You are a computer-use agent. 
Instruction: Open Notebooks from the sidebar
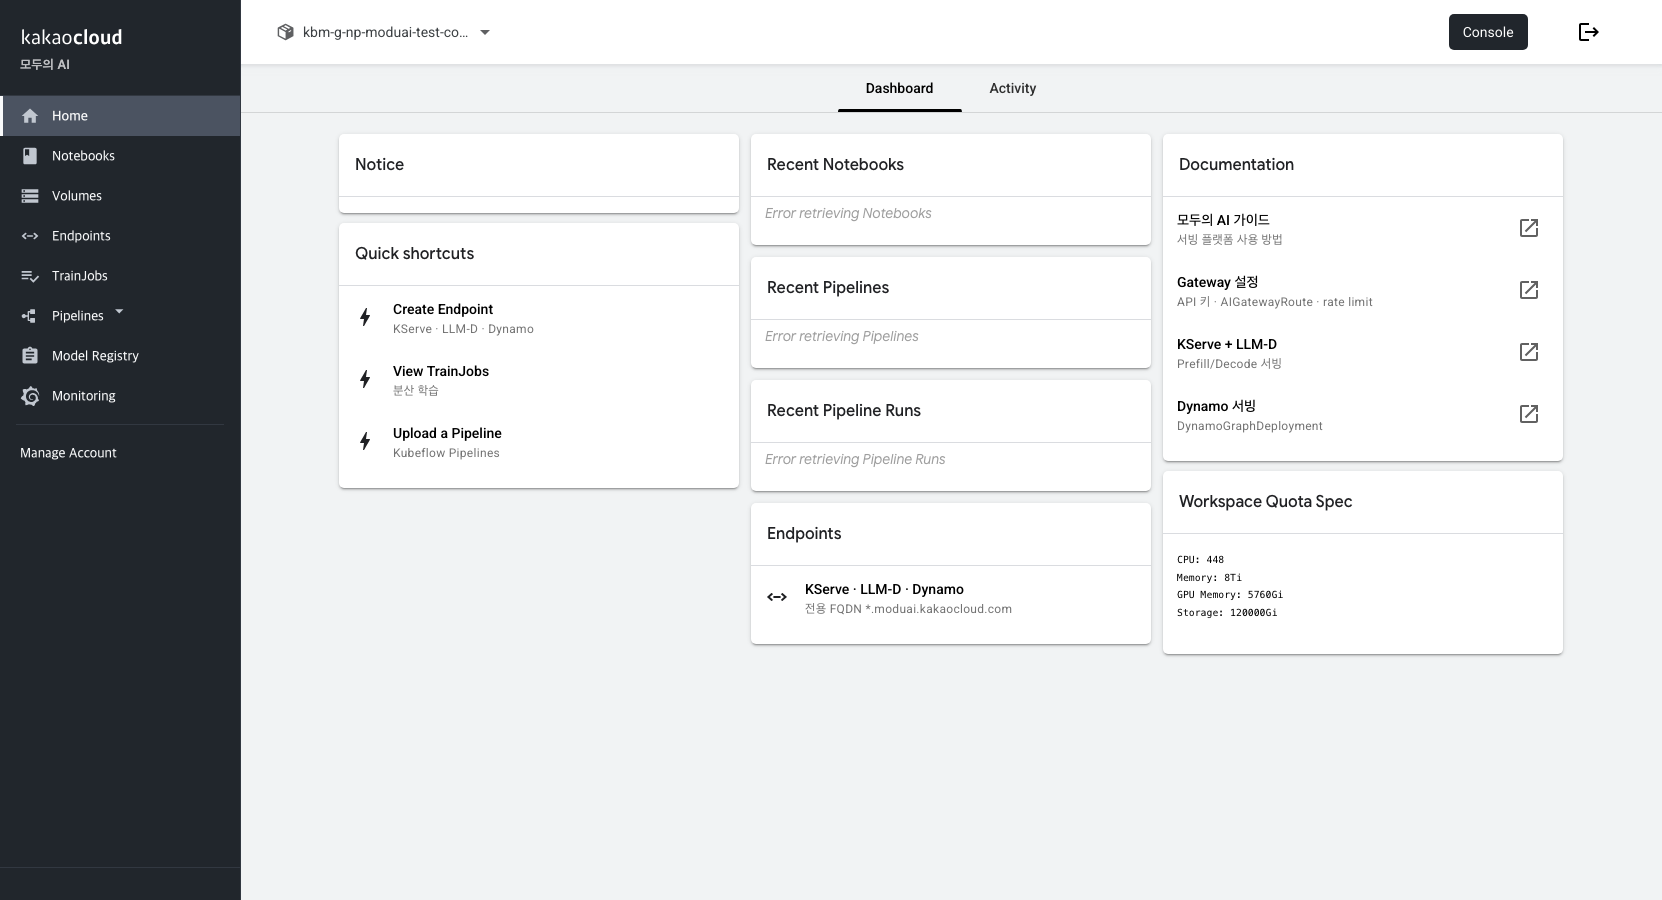click(120, 156)
